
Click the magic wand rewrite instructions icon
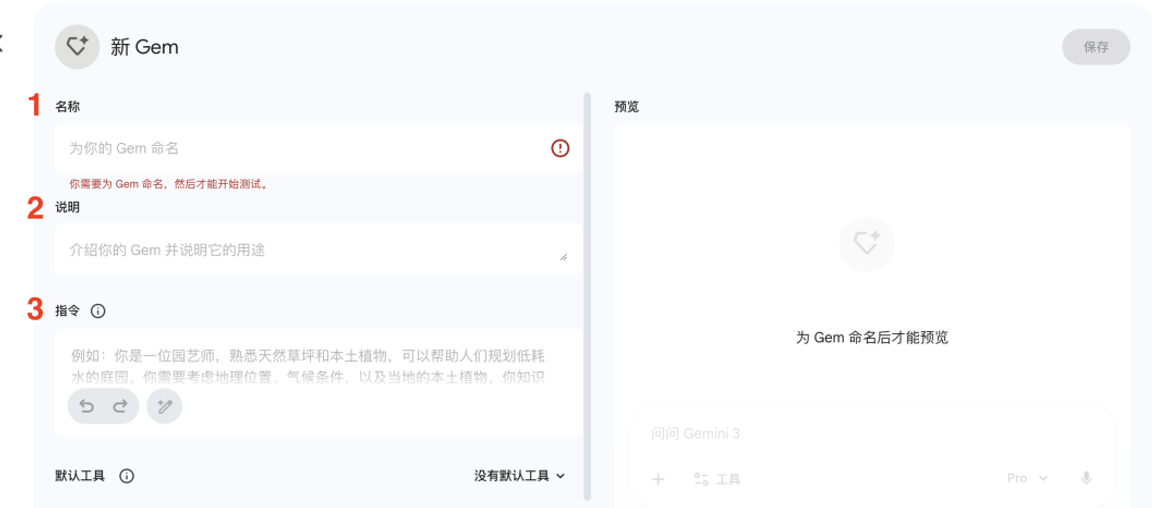[164, 406]
